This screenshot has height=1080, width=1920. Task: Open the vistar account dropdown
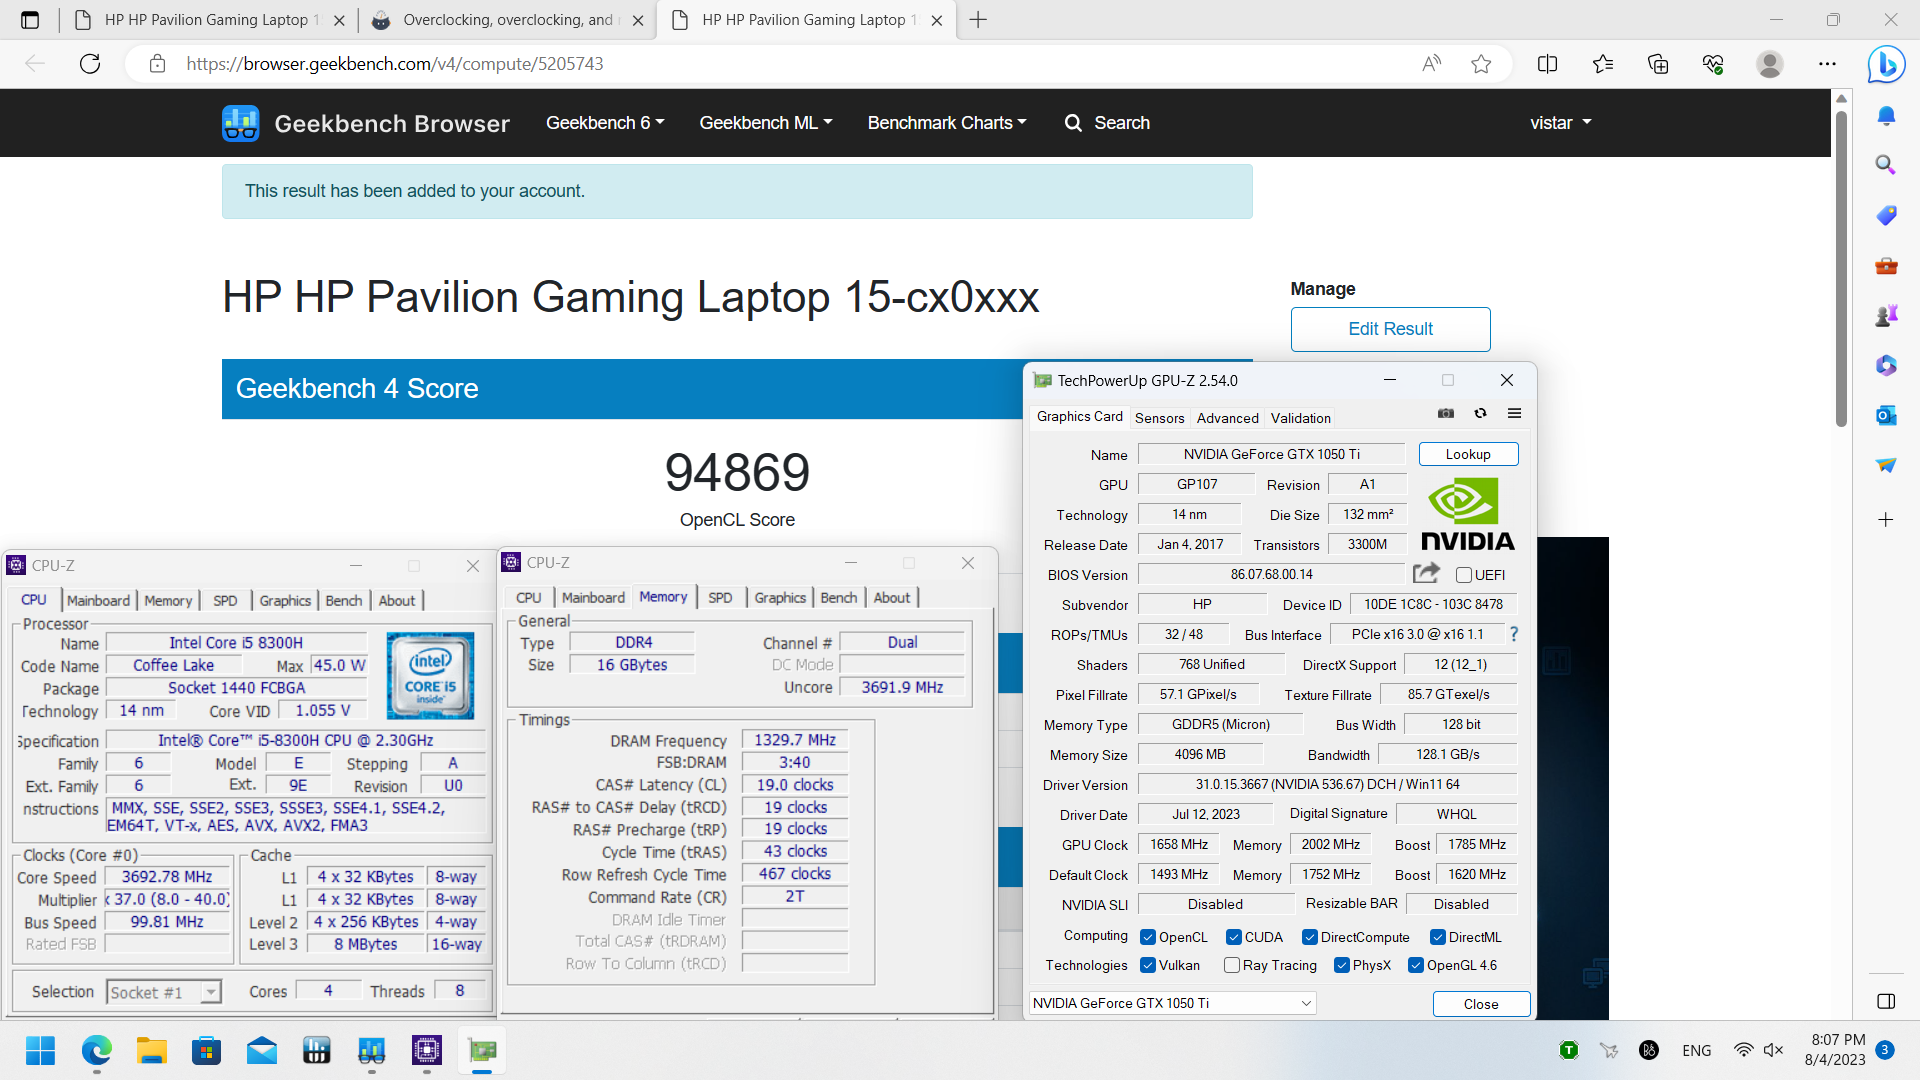coord(1560,123)
